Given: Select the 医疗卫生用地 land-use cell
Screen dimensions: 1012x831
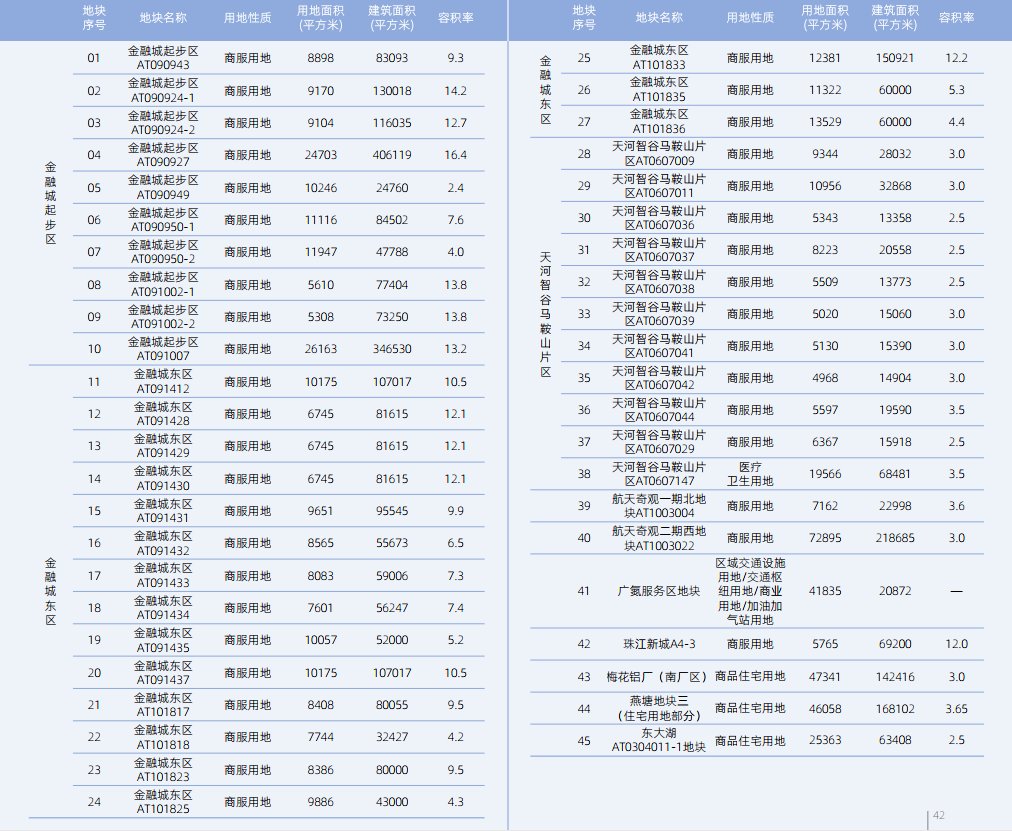Looking at the screenshot, I should 749,474.
